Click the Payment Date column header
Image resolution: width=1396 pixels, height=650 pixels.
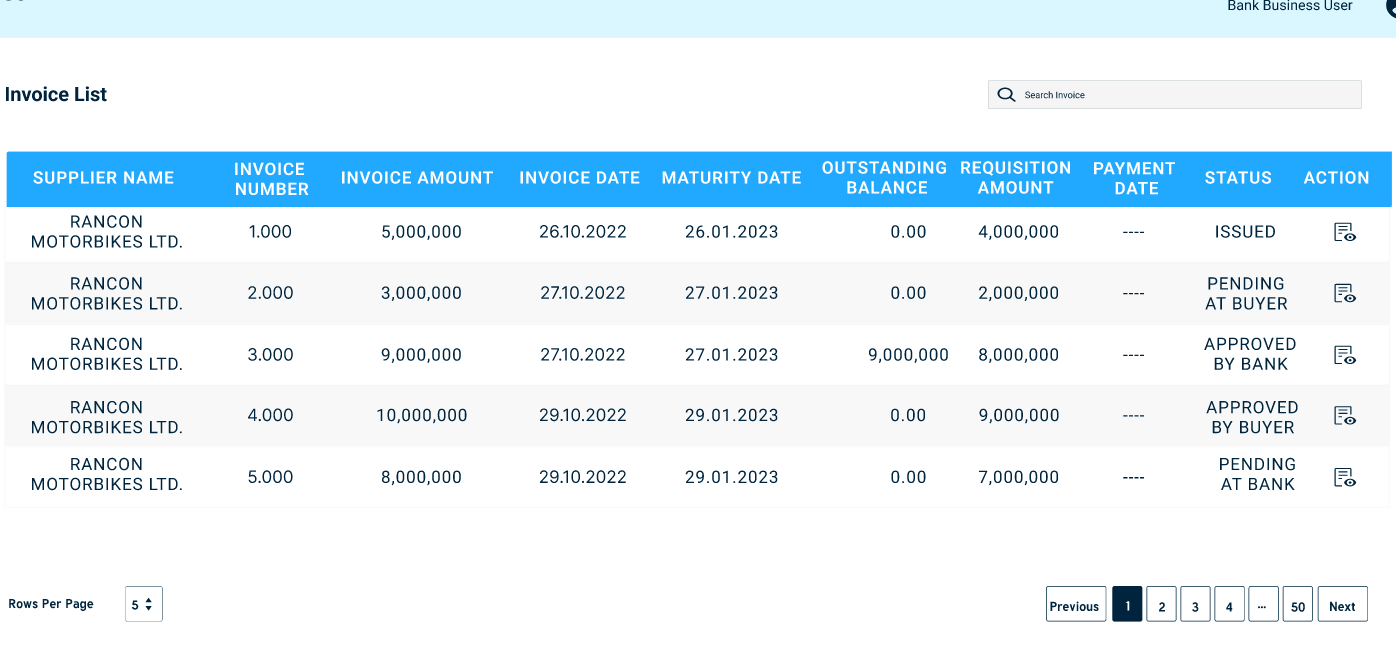pyautogui.click(x=1134, y=178)
